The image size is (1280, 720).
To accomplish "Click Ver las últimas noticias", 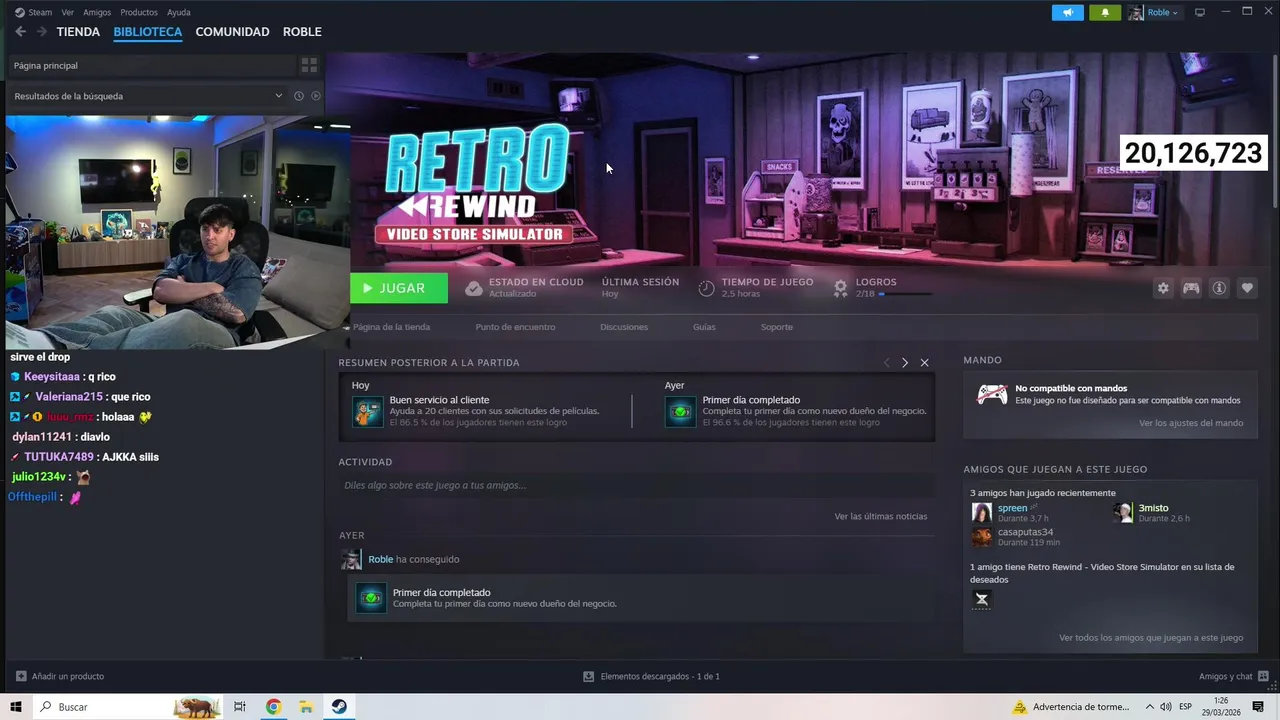I will pyautogui.click(x=881, y=516).
